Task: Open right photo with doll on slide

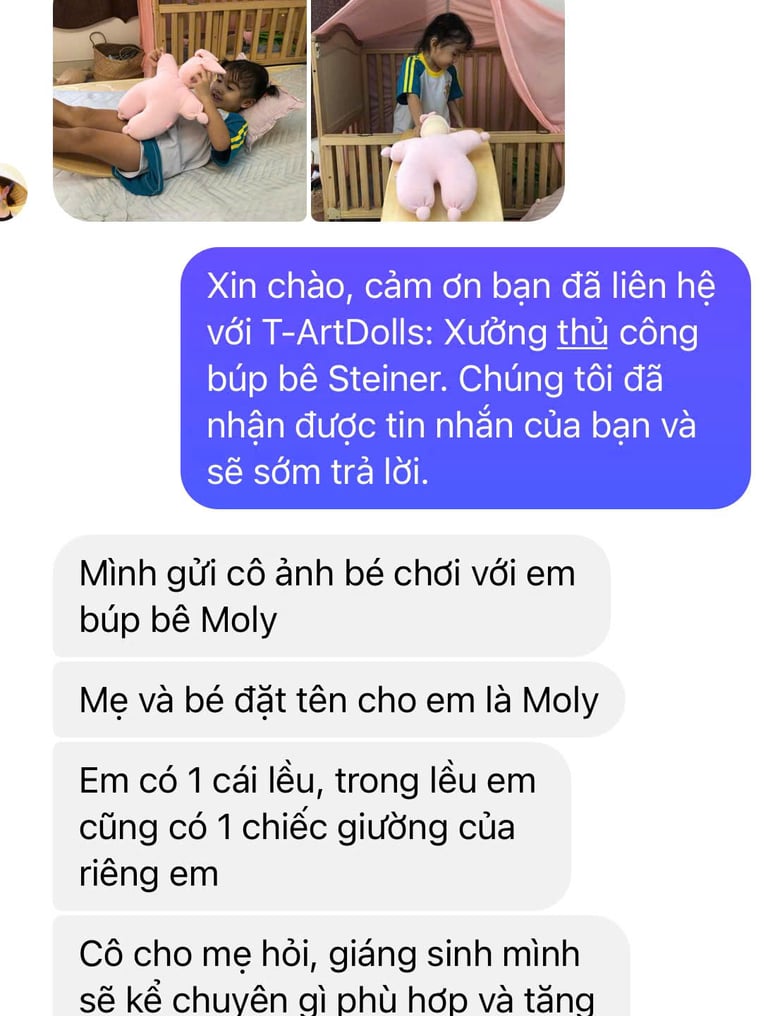Action: pos(437,110)
